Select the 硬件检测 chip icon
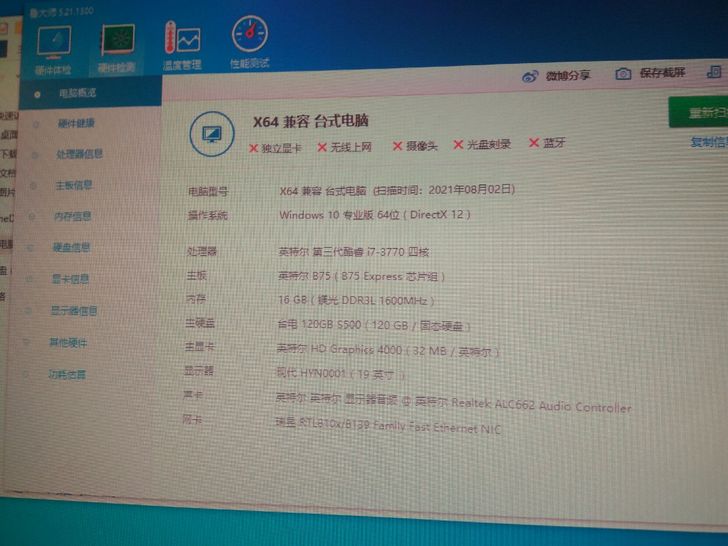The image size is (728, 546). (x=118, y=41)
